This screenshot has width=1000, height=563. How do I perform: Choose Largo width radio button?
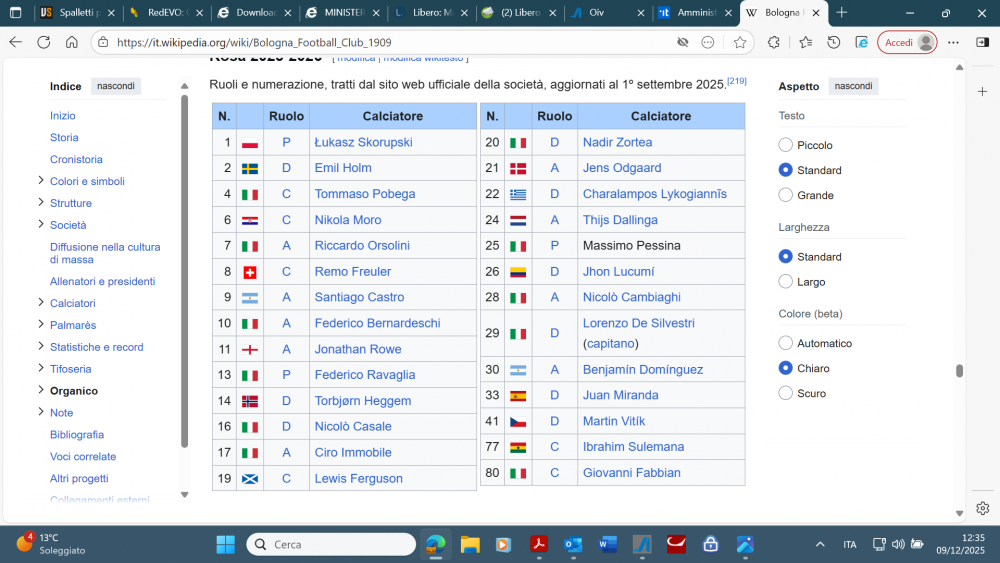click(x=786, y=282)
